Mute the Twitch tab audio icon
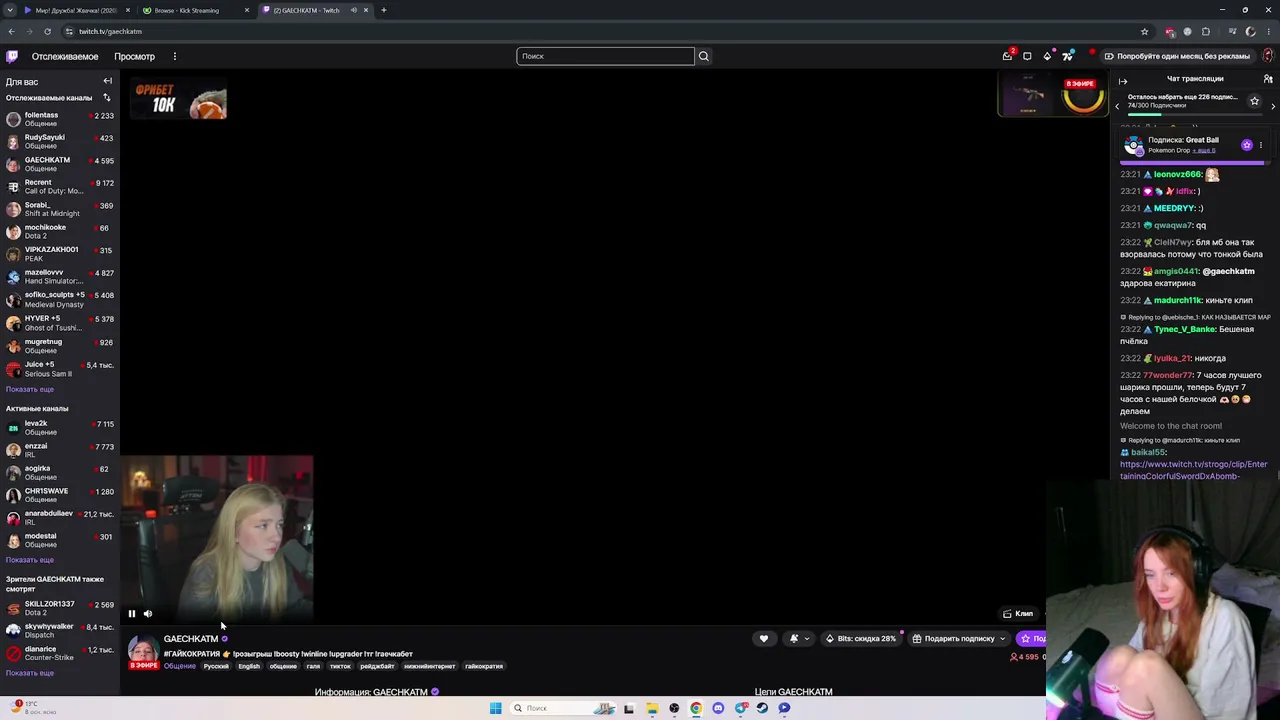This screenshot has width=1280, height=720. (x=353, y=10)
